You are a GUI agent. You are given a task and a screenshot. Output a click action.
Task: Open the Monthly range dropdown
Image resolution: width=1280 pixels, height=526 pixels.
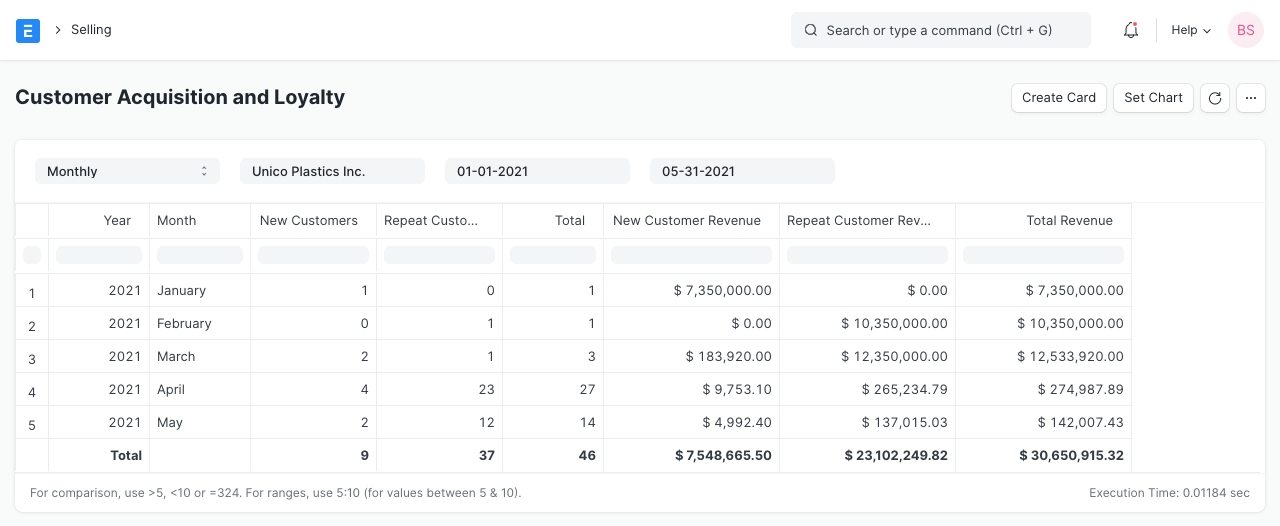pos(127,171)
